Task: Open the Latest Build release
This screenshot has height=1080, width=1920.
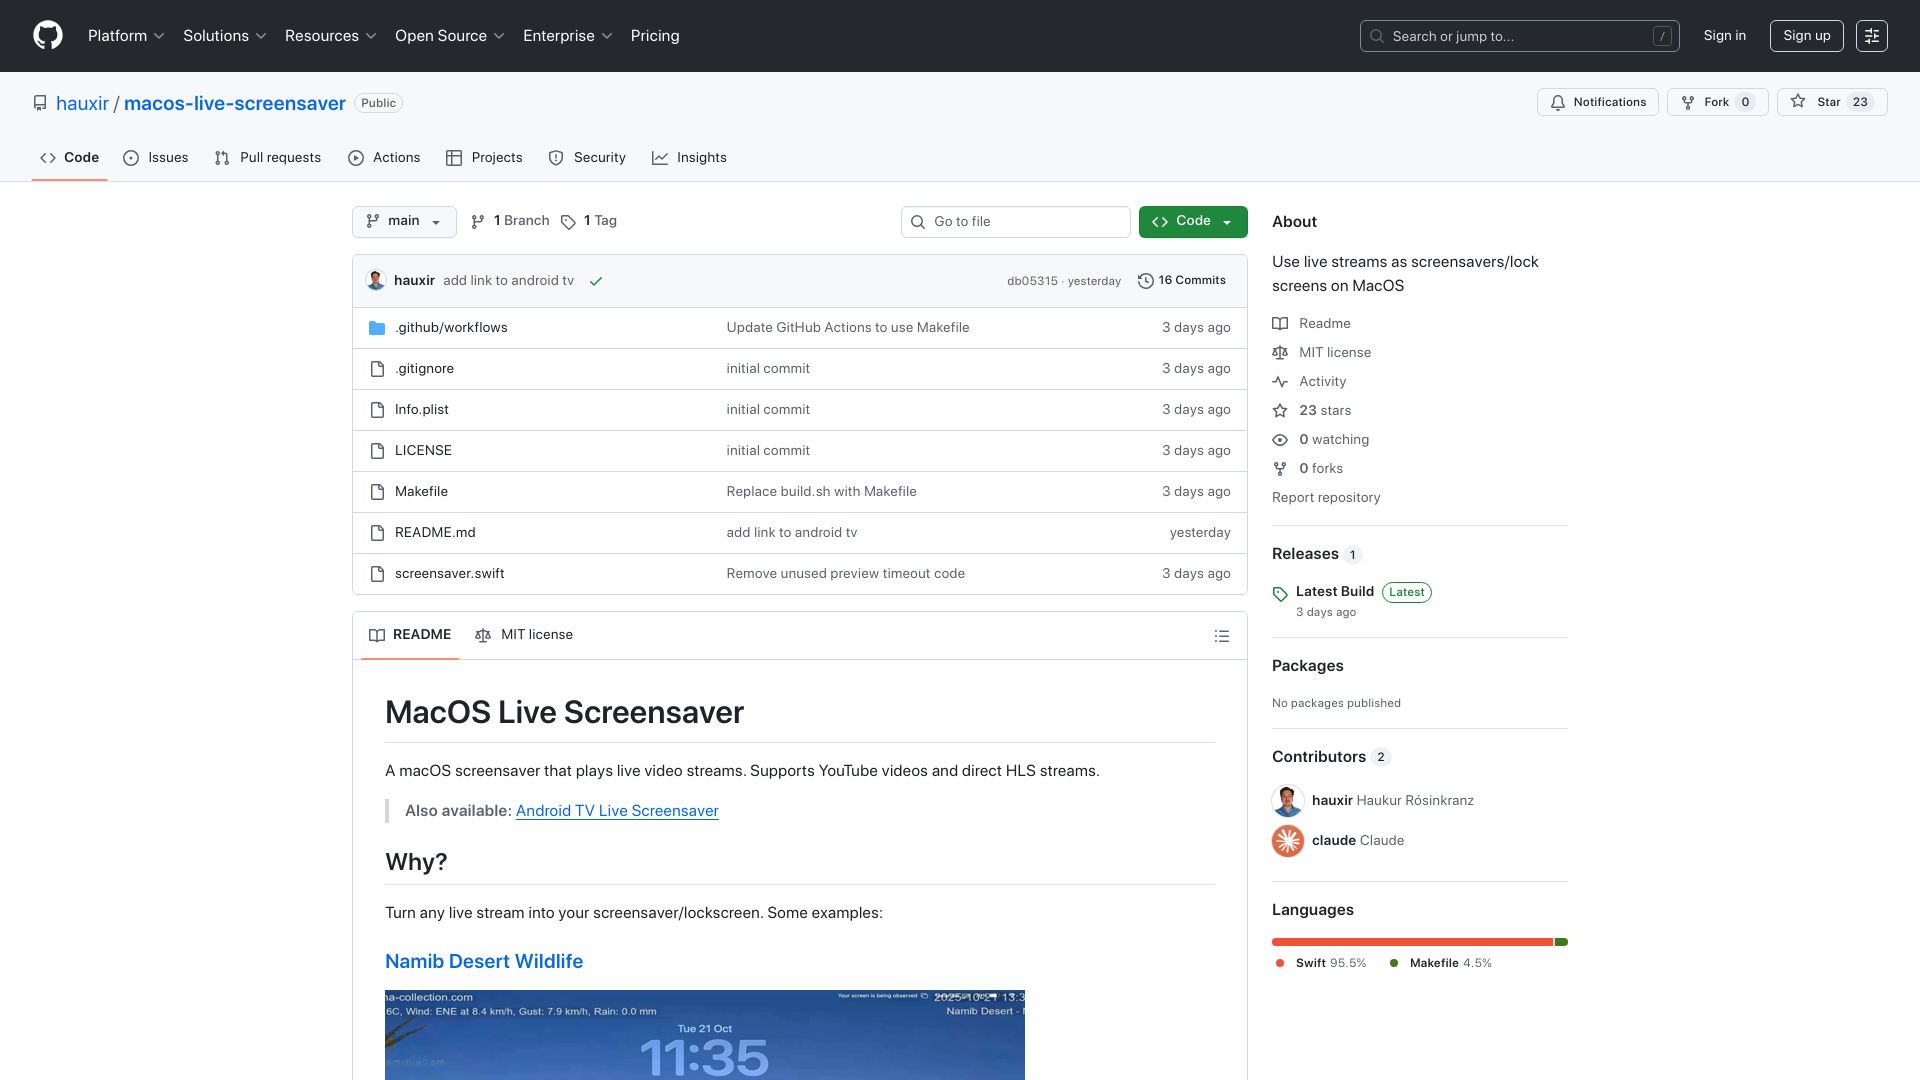Action: click(1335, 592)
